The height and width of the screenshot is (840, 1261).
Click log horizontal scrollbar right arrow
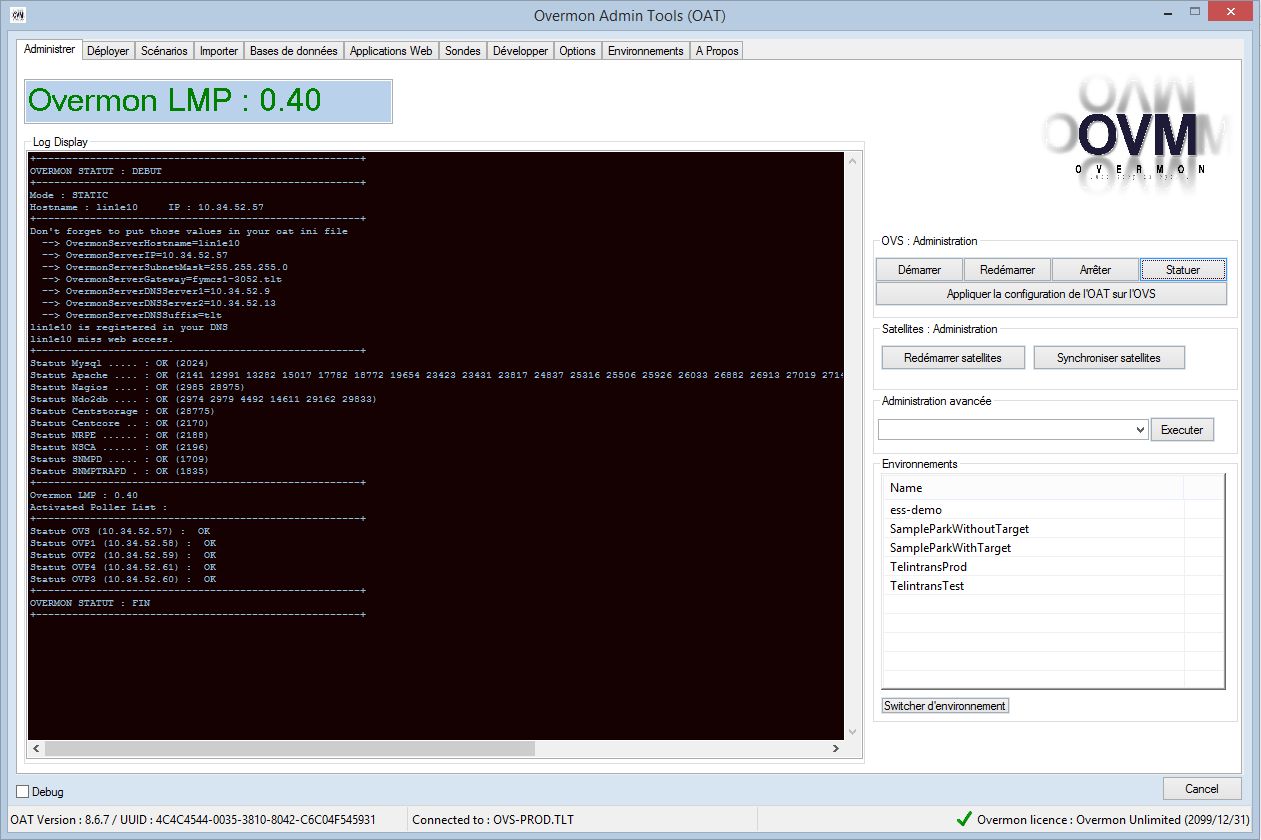836,748
